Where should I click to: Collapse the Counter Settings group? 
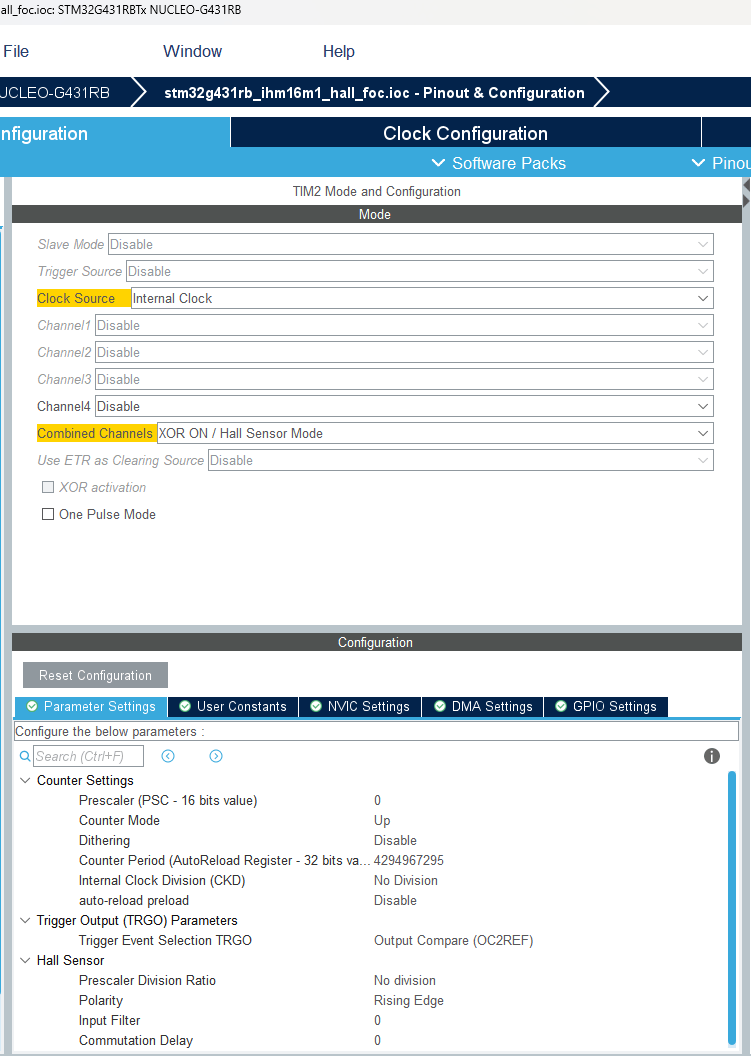25,780
